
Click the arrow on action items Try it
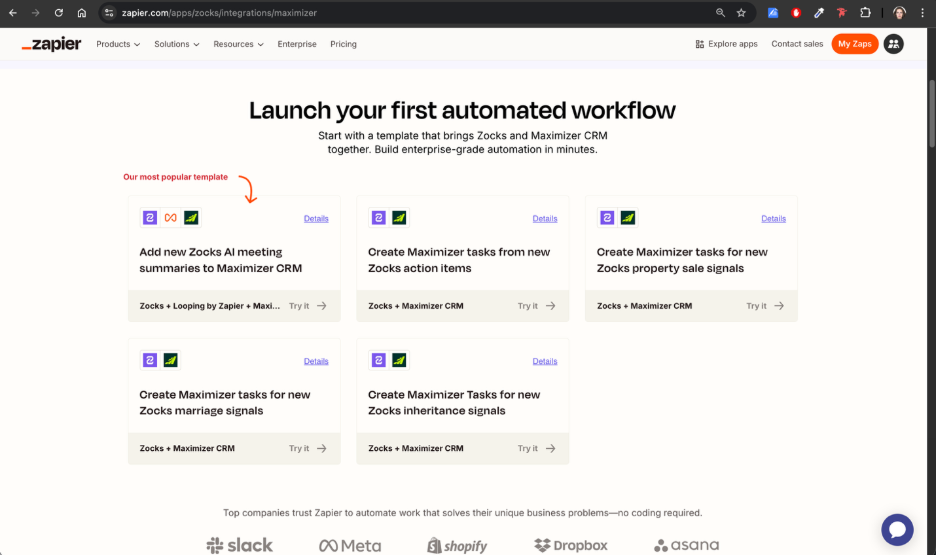(550, 306)
